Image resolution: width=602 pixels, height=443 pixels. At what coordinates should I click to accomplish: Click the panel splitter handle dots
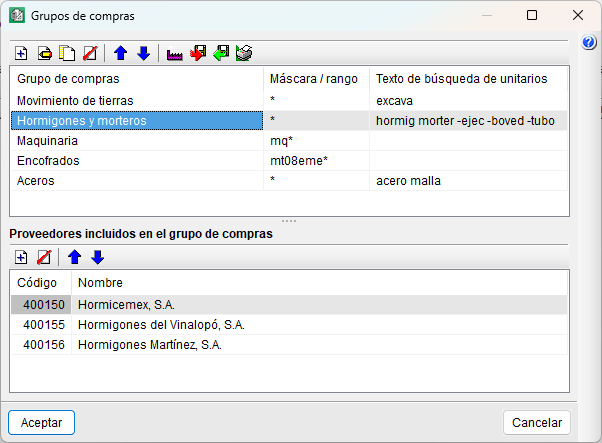[x=289, y=221]
